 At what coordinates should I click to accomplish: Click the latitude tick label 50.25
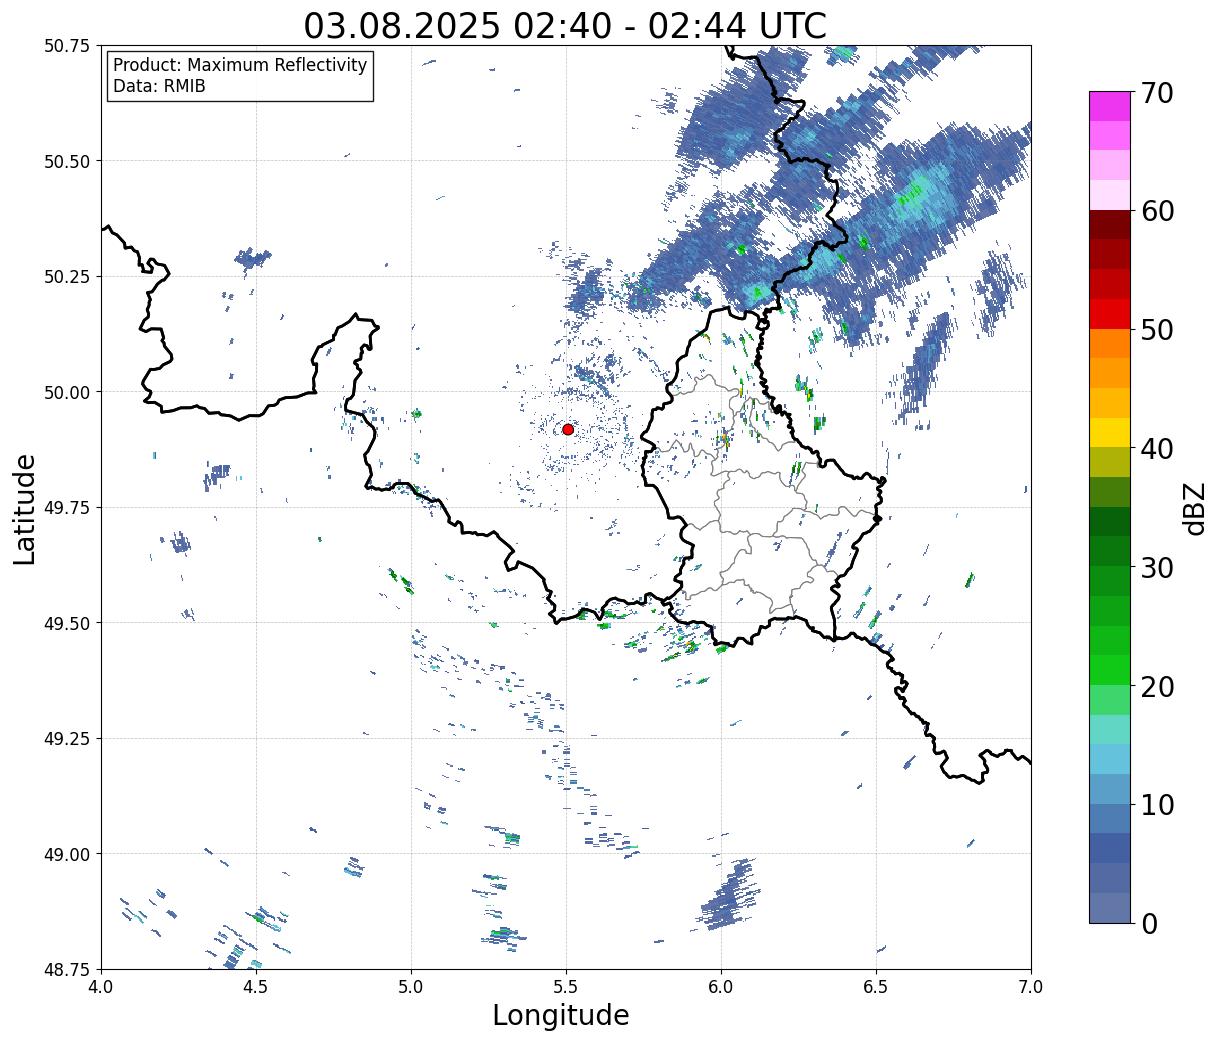67,277
